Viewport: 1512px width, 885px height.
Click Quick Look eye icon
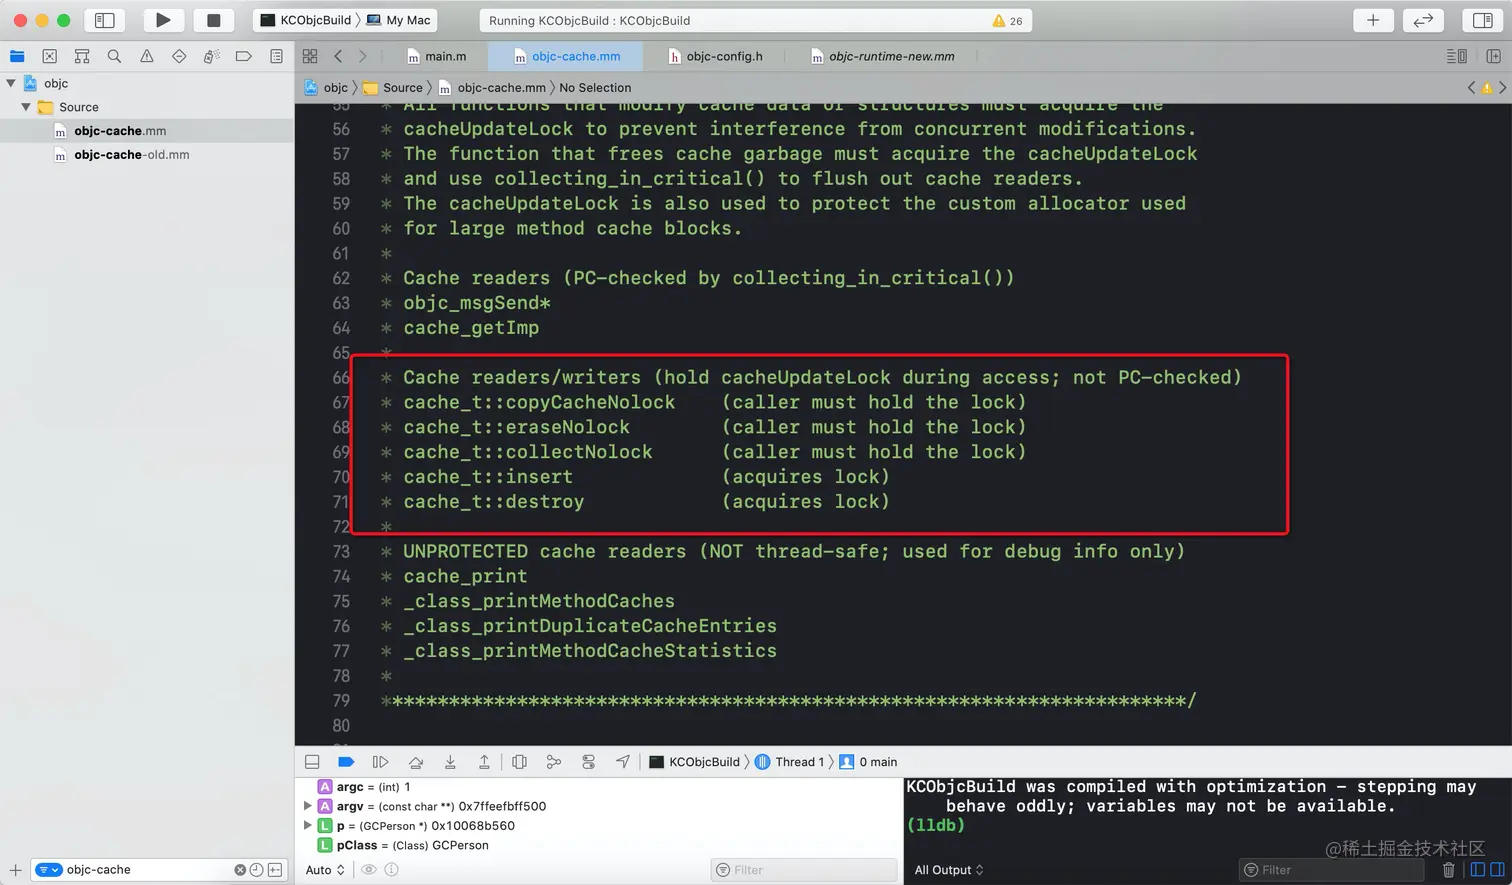click(369, 870)
